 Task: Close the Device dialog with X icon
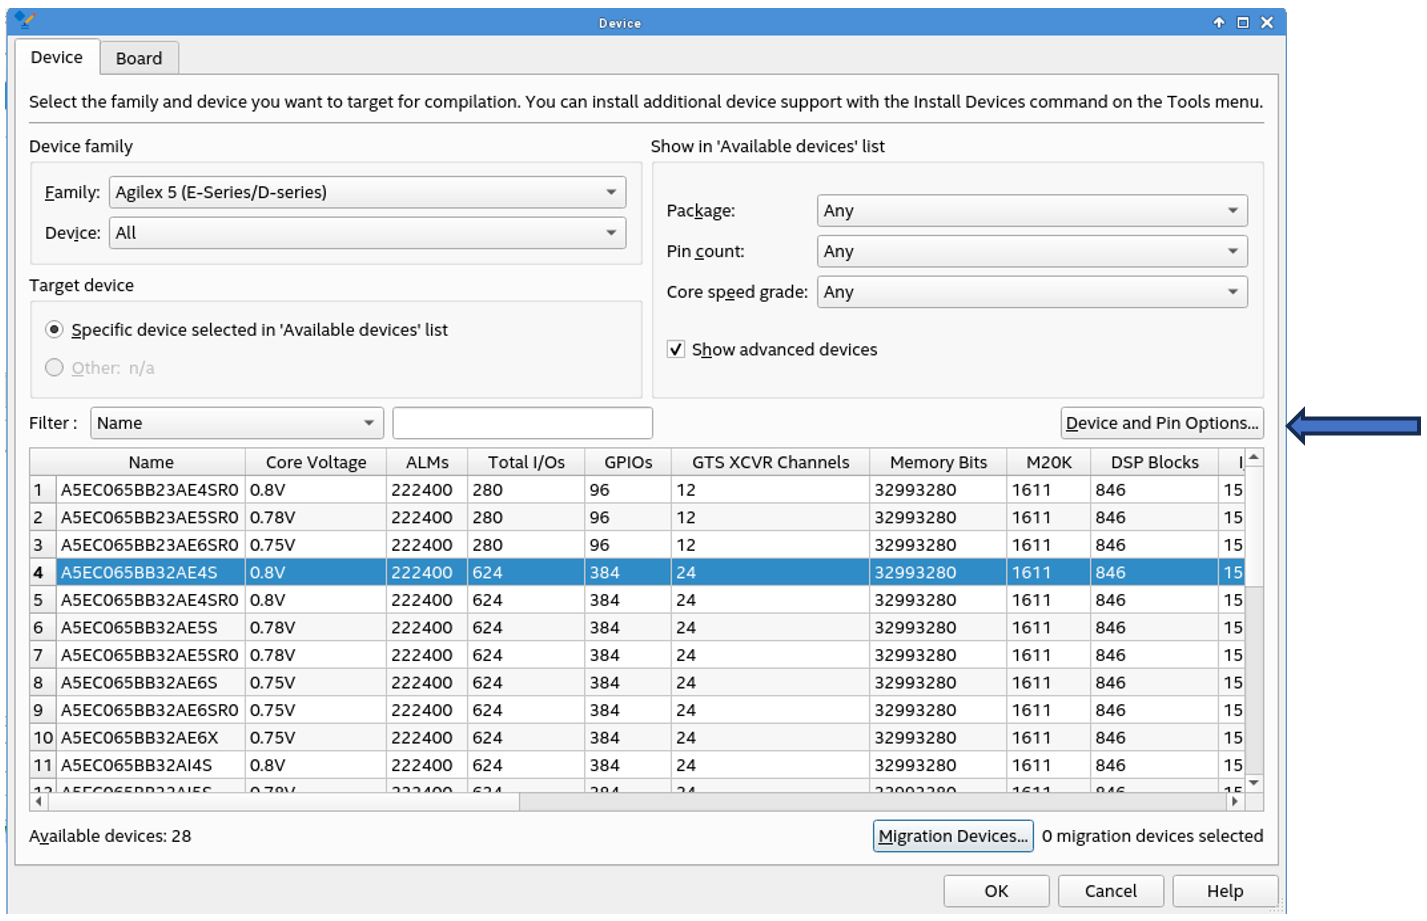(1266, 23)
